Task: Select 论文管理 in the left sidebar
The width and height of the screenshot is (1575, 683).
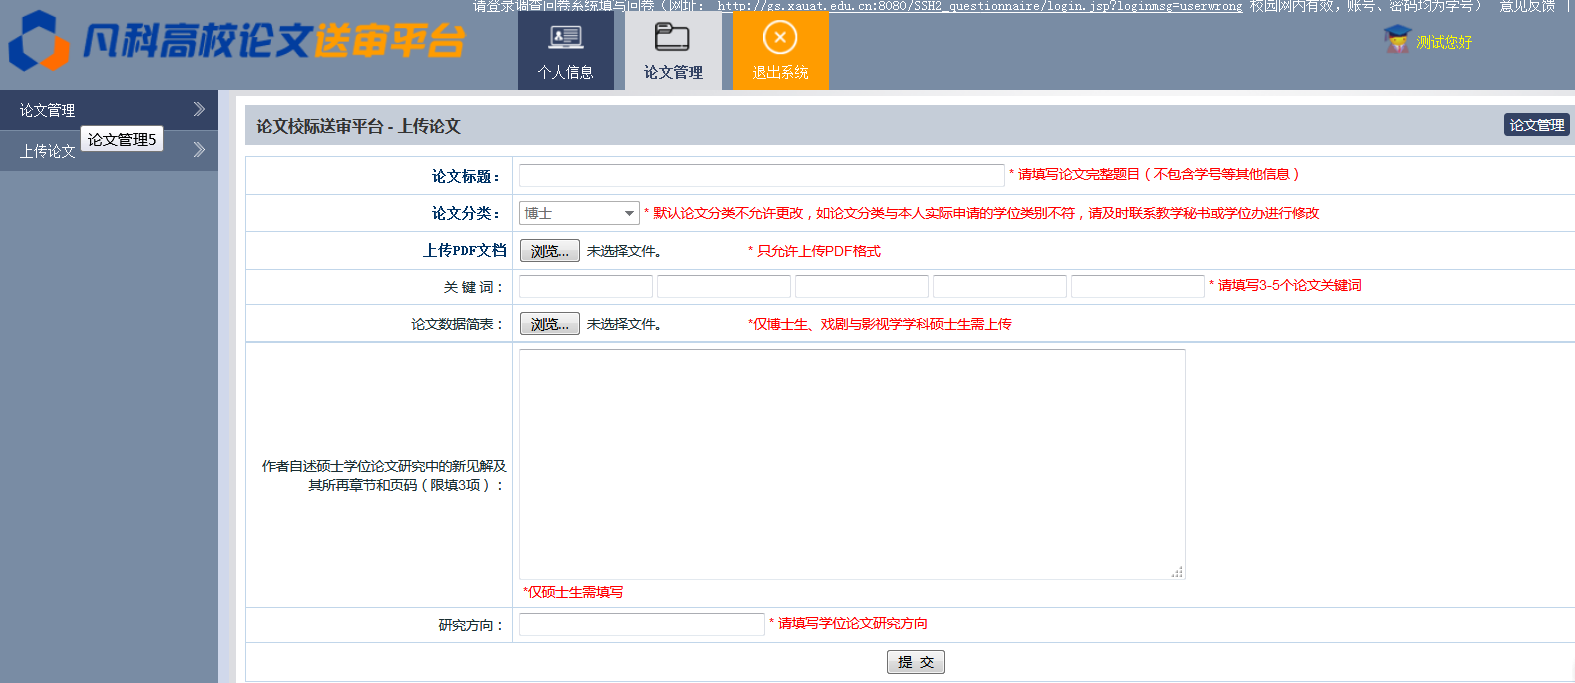Action: (x=48, y=110)
